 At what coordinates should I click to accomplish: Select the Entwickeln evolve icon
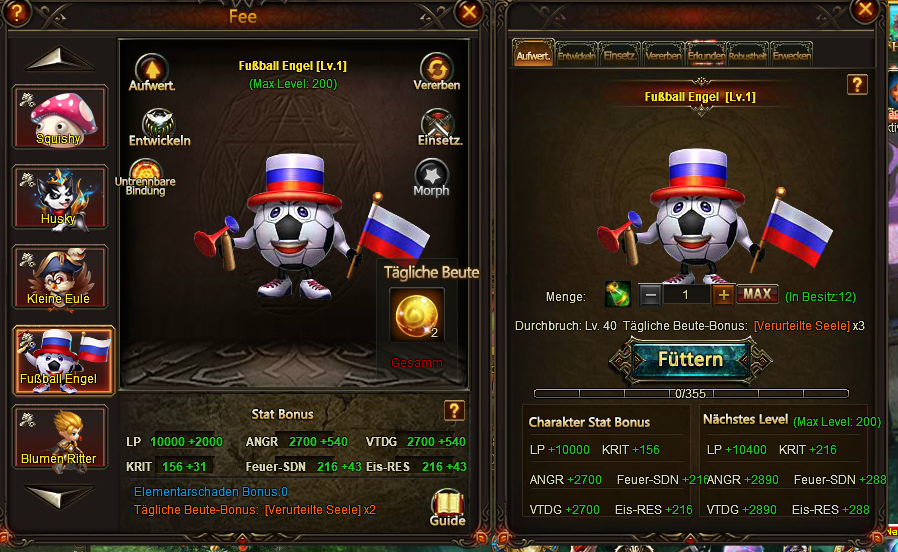tap(159, 126)
